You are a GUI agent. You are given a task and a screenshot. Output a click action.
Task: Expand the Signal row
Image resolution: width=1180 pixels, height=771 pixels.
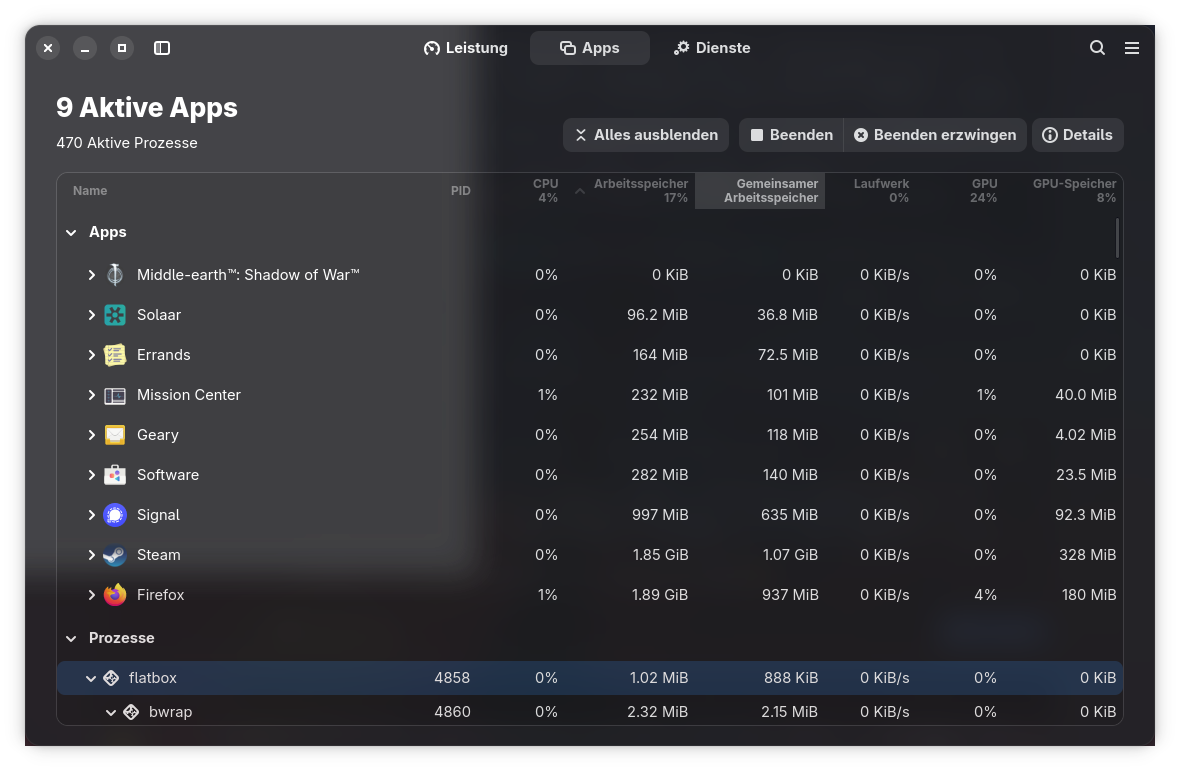92,515
